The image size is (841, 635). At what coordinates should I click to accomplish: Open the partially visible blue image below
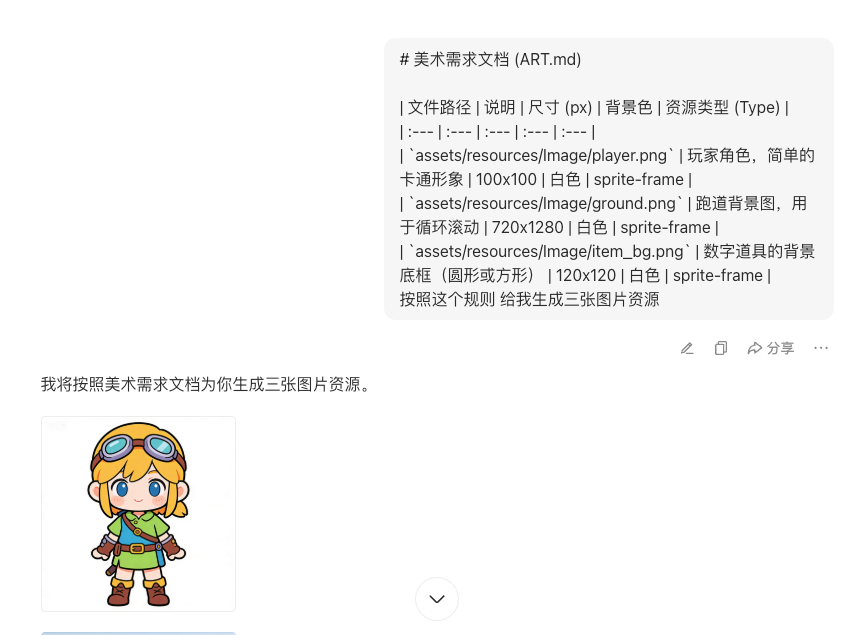point(138,633)
